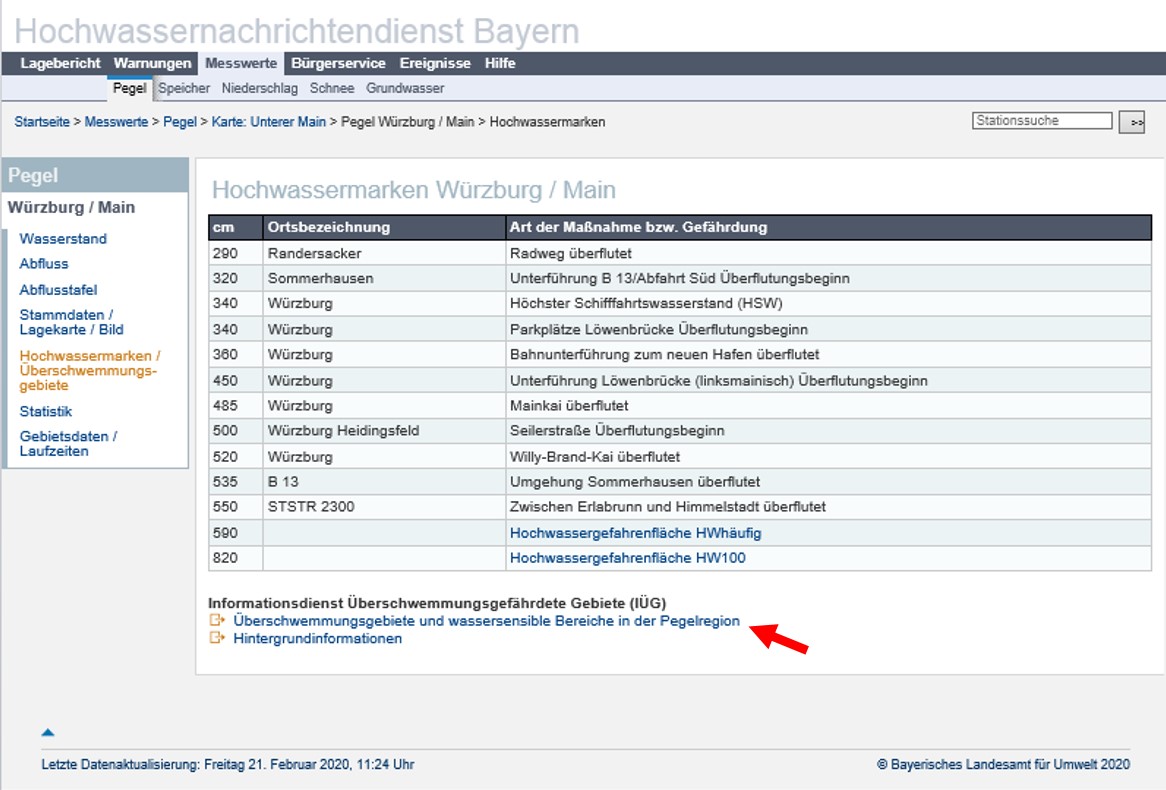Open Stammdaten / Lagekarte / Bild

[x=71, y=322]
